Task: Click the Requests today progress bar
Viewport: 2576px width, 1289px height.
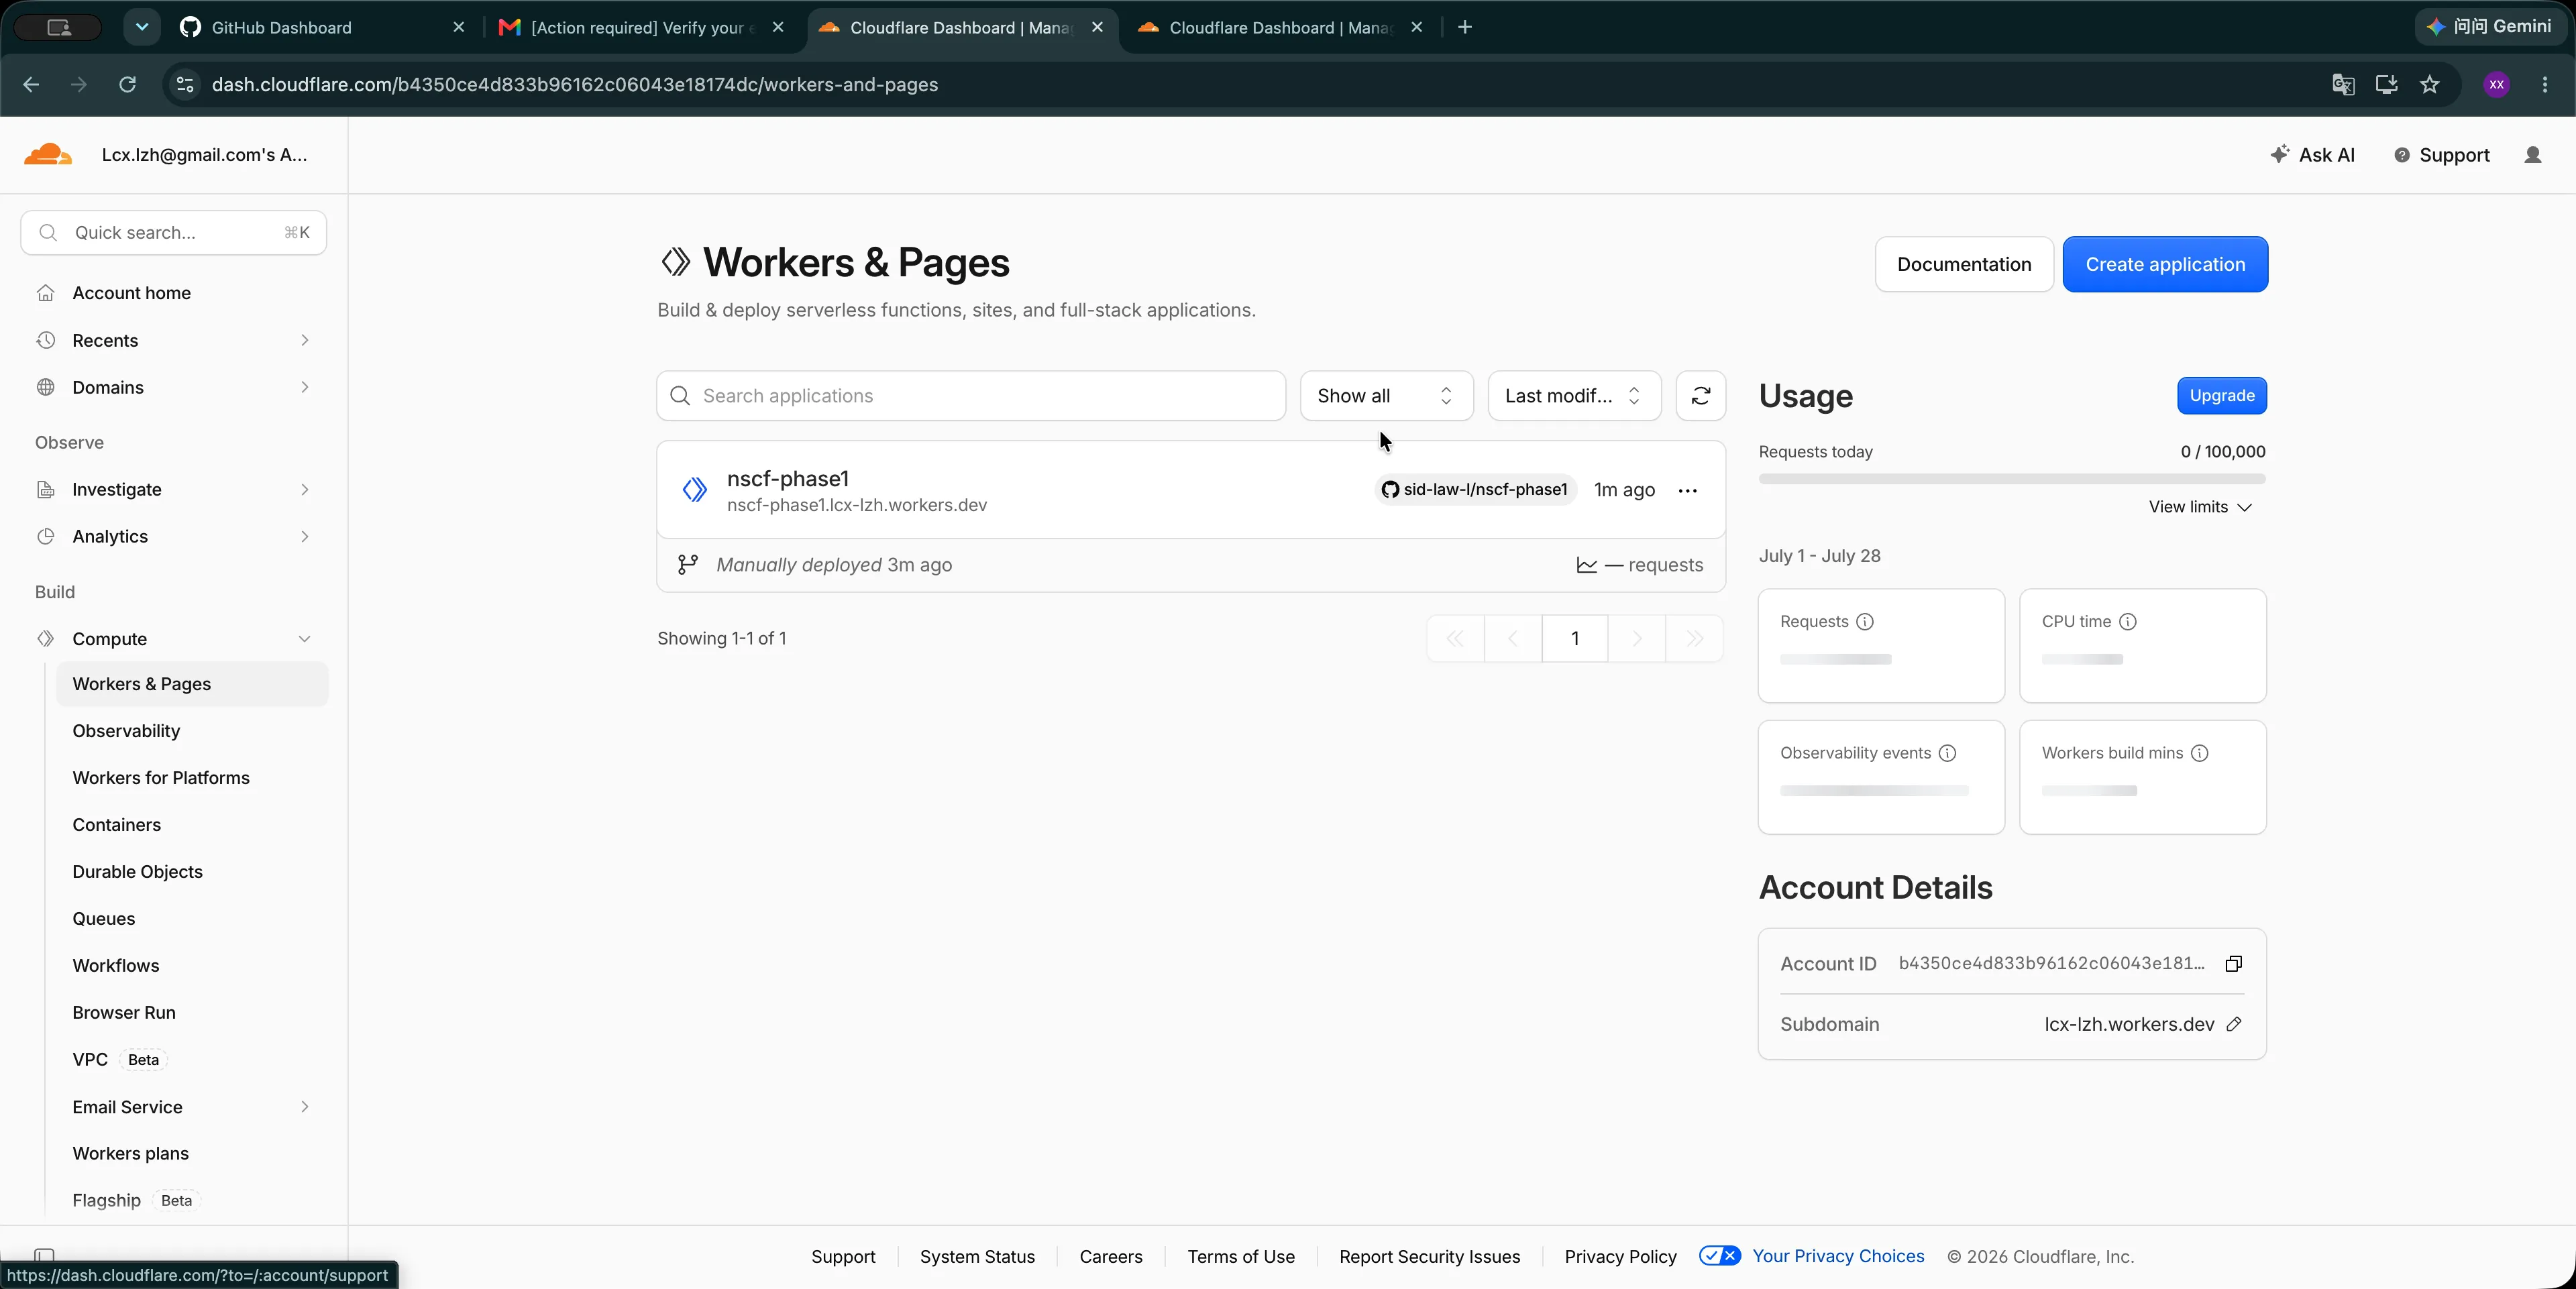Action: point(2011,479)
